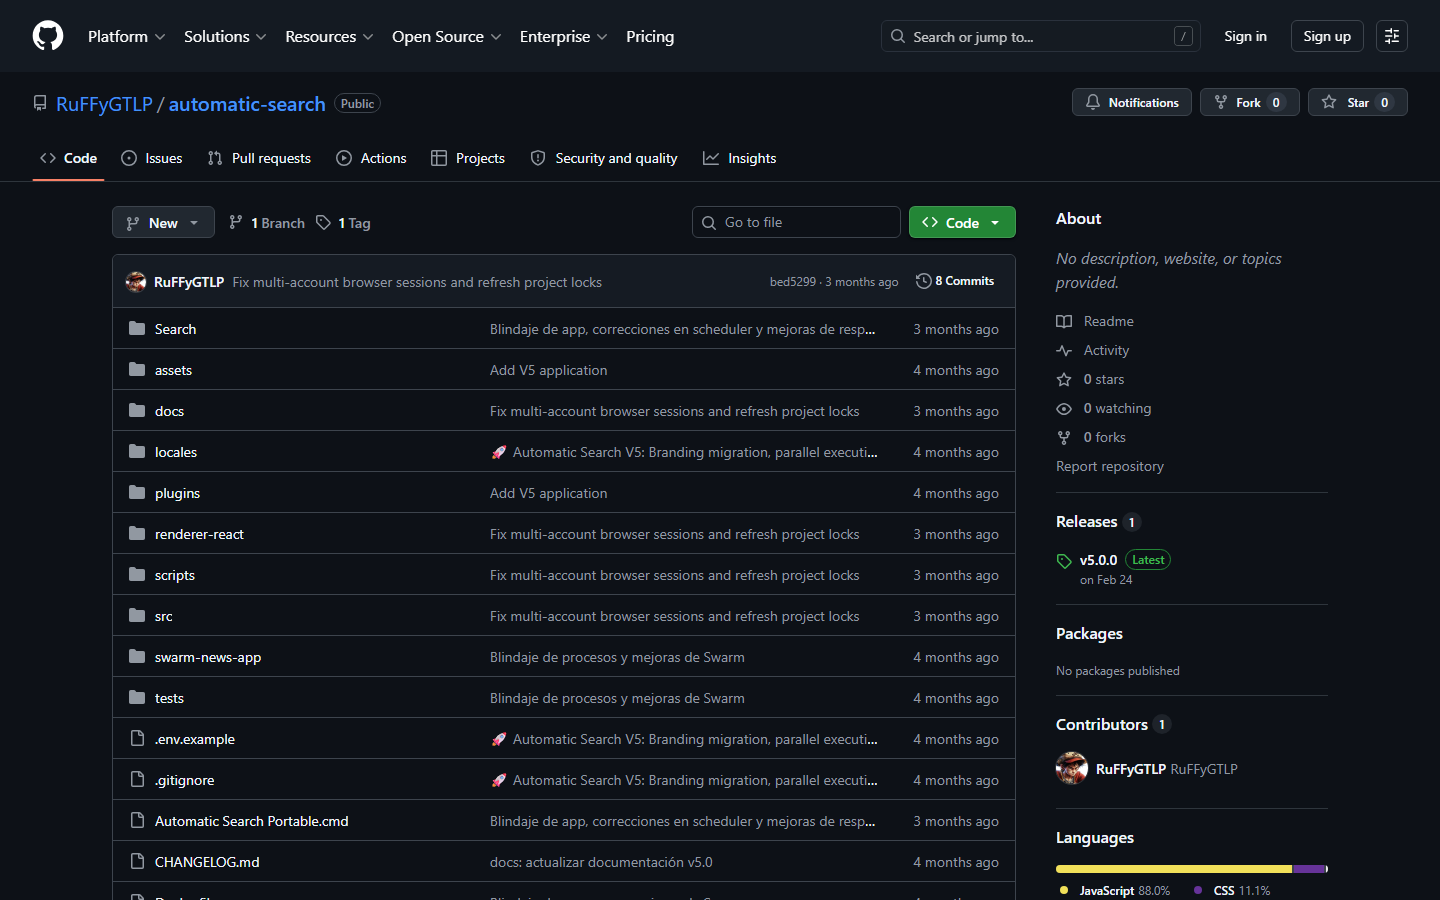The height and width of the screenshot is (900, 1440).
Task: View the 1 Tag link
Action: point(343,222)
